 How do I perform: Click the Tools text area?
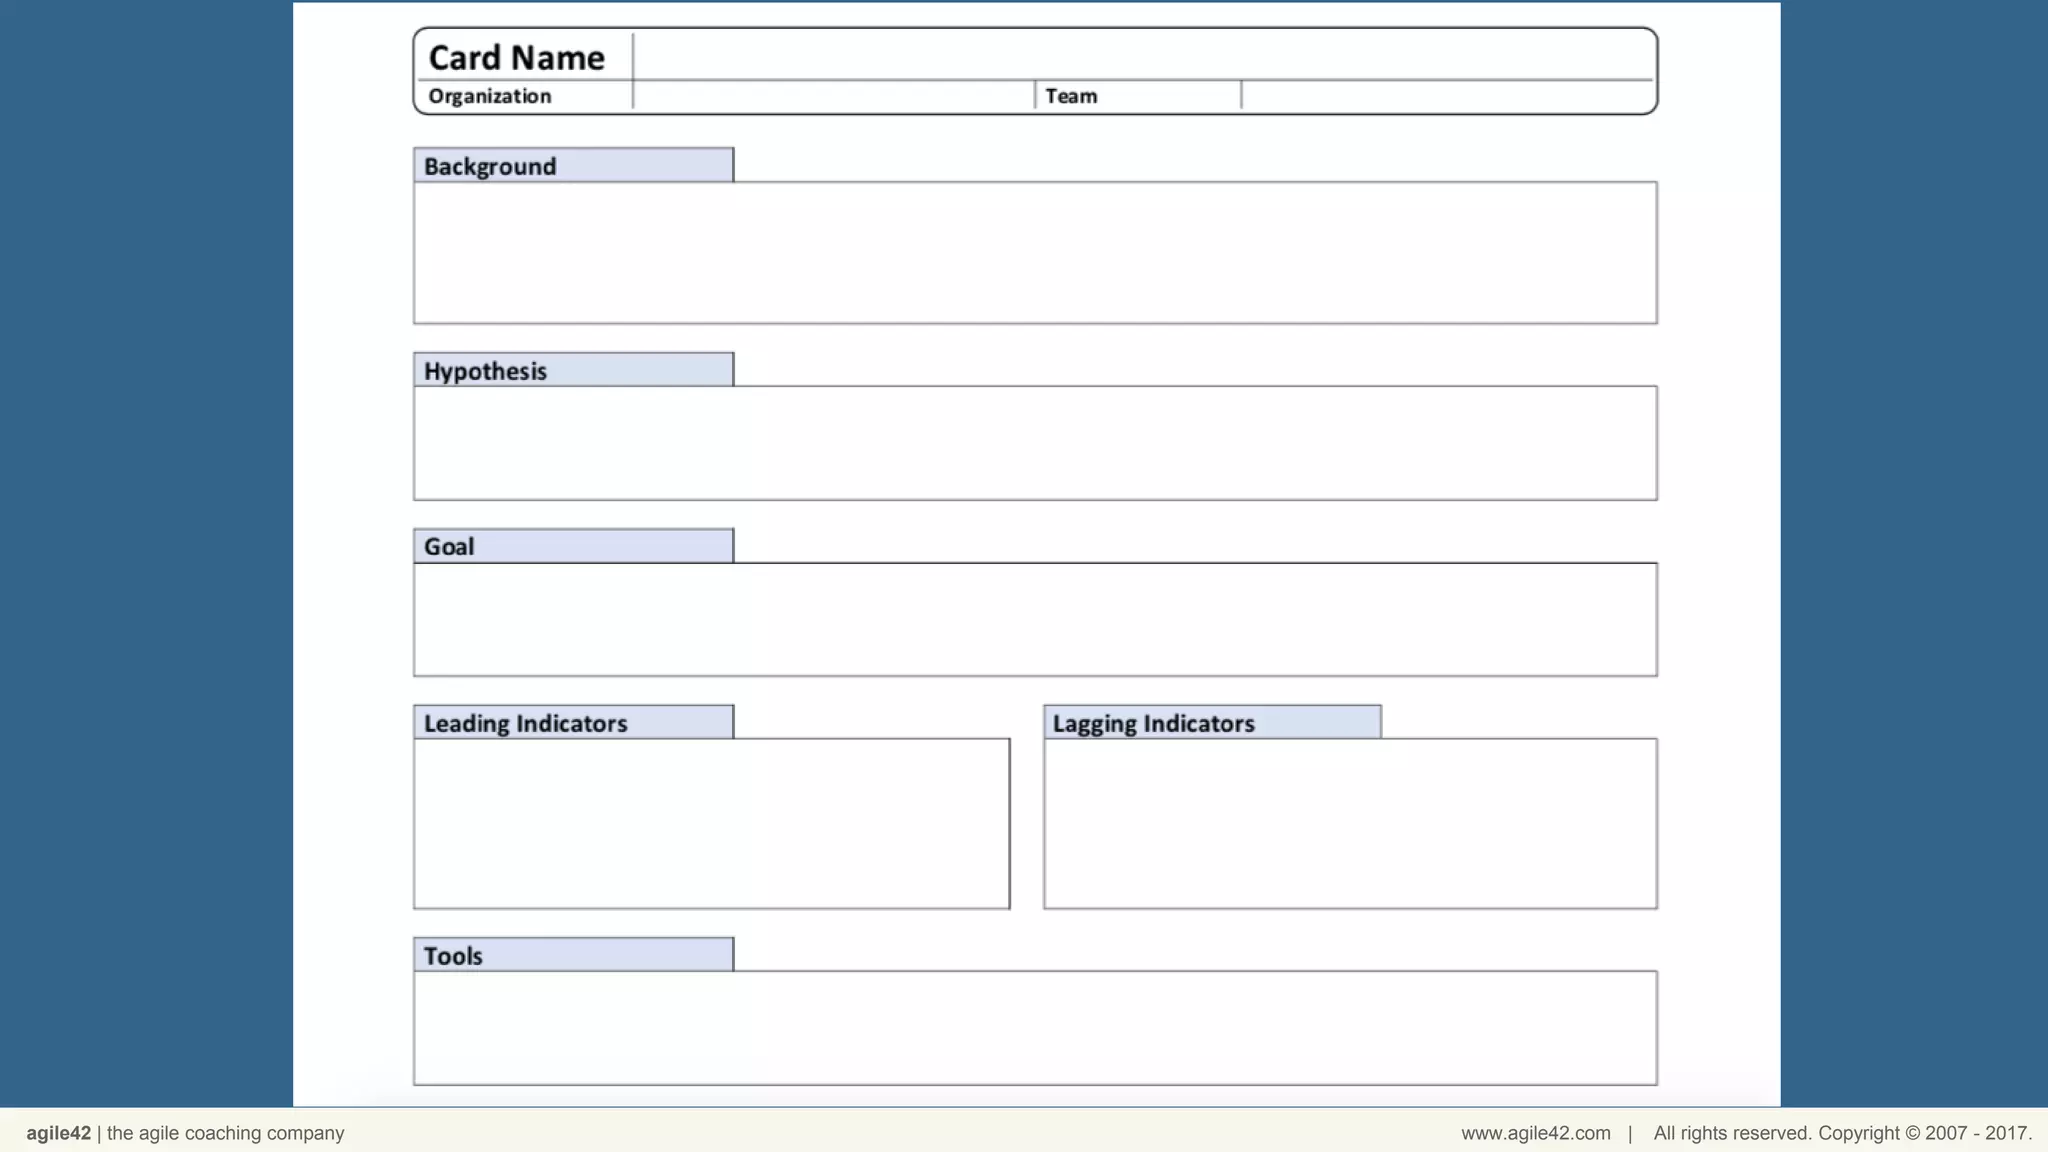pyautogui.click(x=1035, y=1027)
